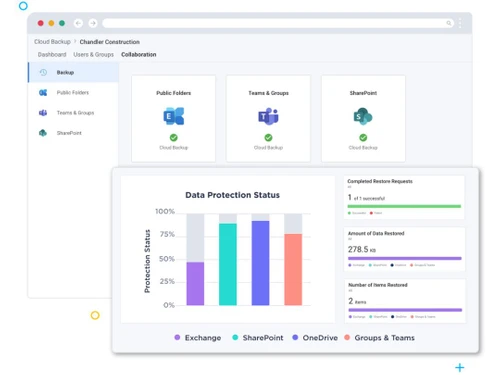500x375 pixels.
Task: Switch to Users & Groups tab
Action: click(93, 54)
